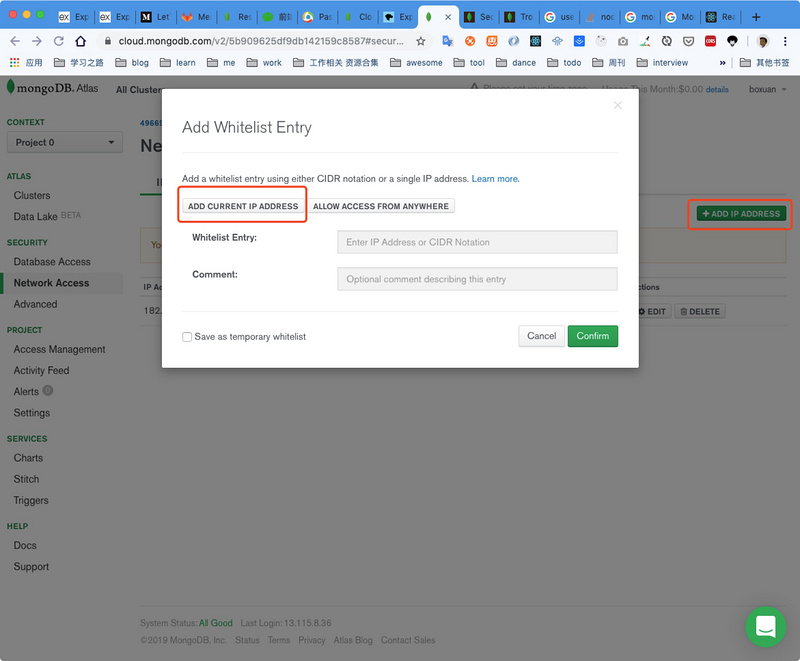
Task: Navigate back in browser history
Action: coord(15,41)
